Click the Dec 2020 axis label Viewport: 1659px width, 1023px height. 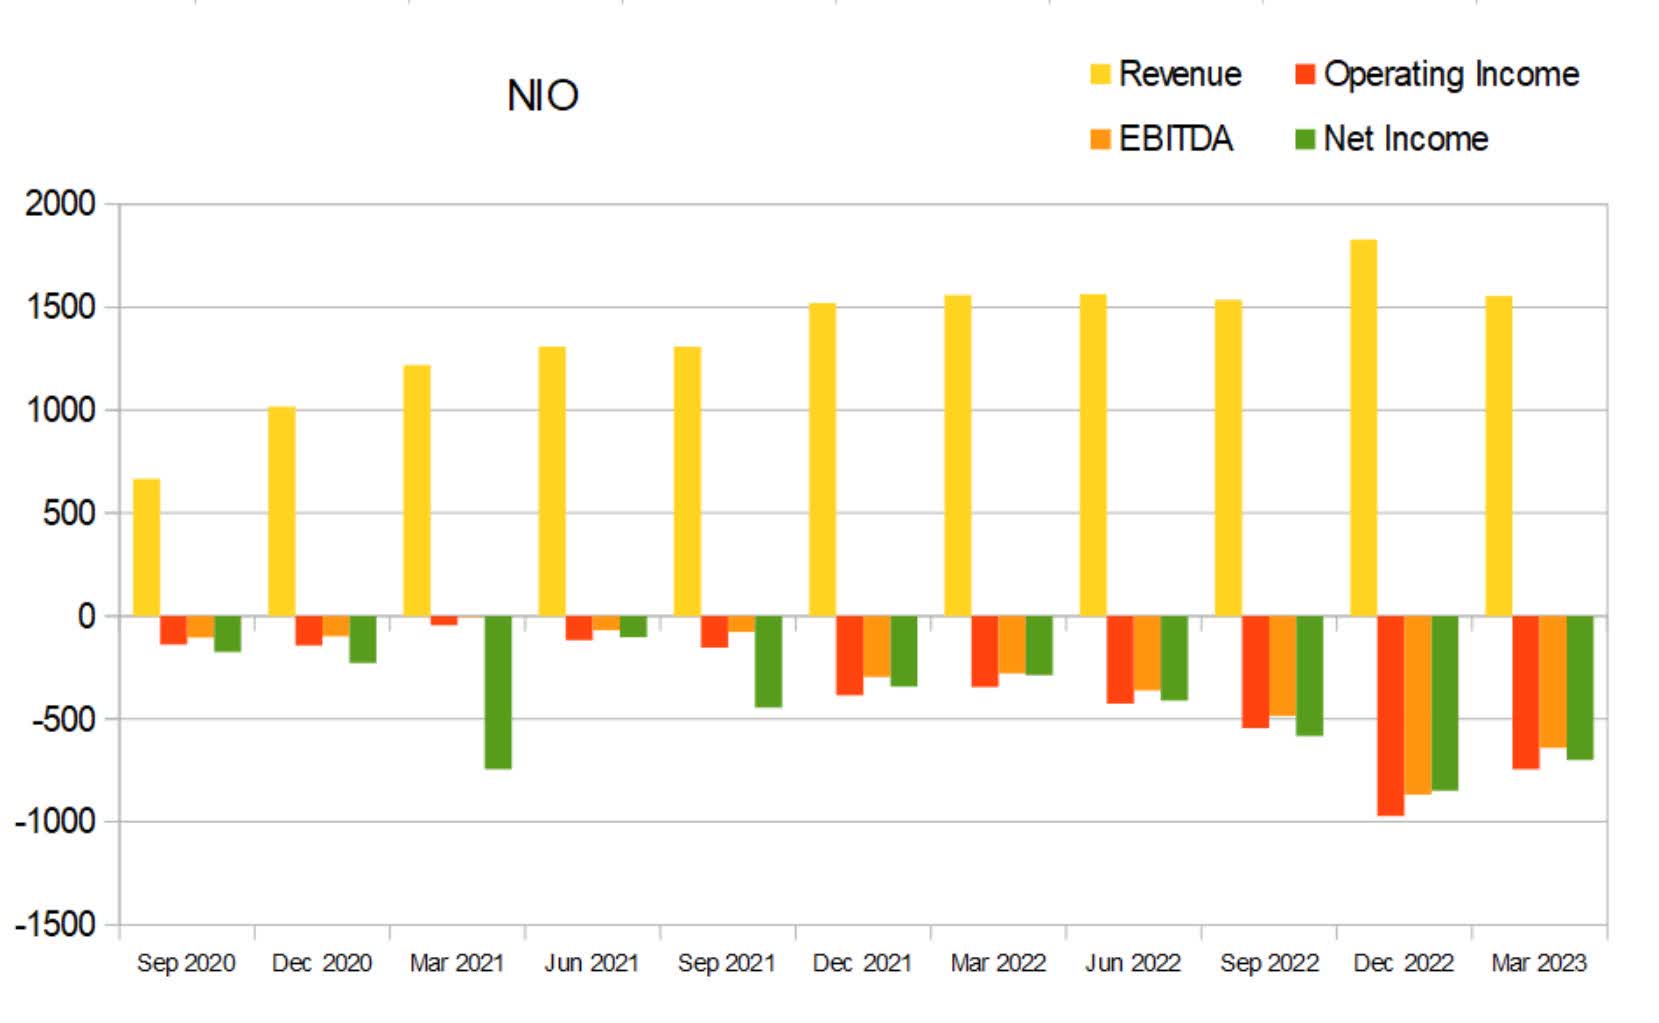(x=321, y=963)
